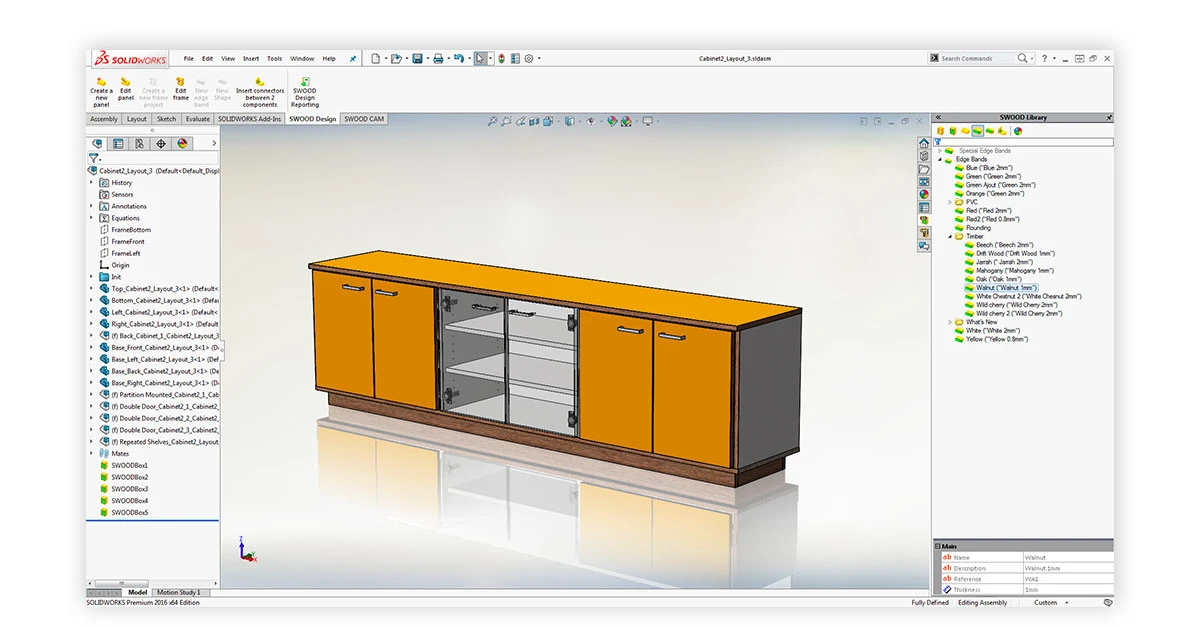Open the Tools menu

pyautogui.click(x=274, y=58)
